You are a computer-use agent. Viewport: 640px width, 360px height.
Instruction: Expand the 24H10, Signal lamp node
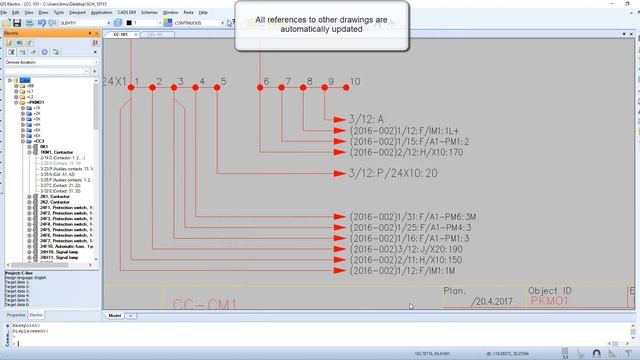pyautogui.click(x=29, y=252)
